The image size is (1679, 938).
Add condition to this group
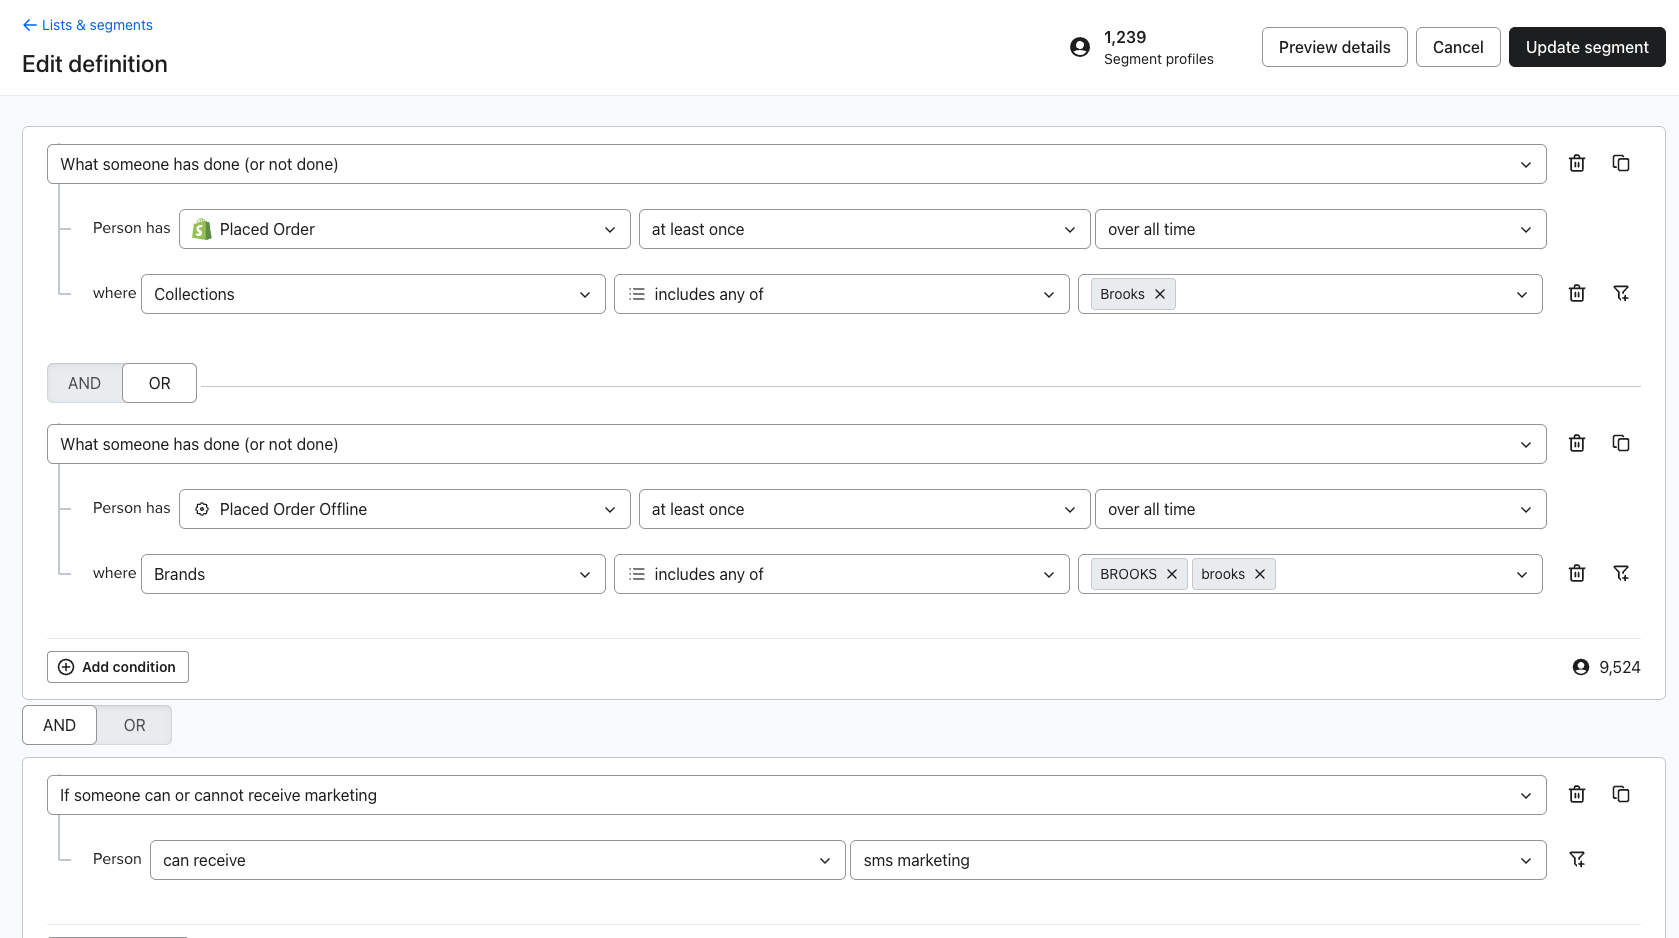(x=118, y=667)
